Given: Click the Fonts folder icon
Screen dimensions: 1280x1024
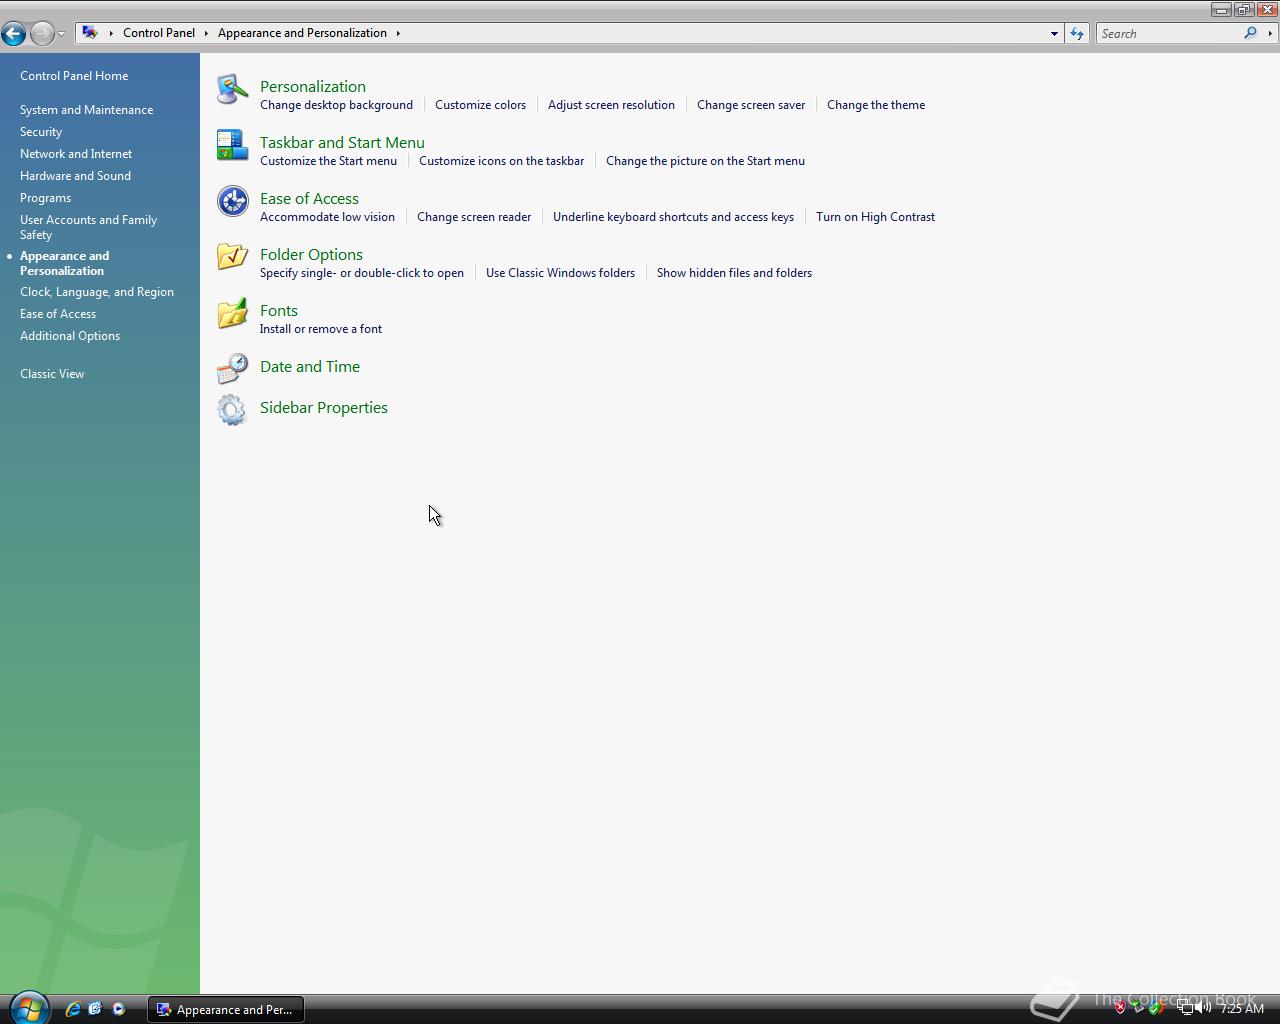Looking at the screenshot, I should tap(232, 313).
